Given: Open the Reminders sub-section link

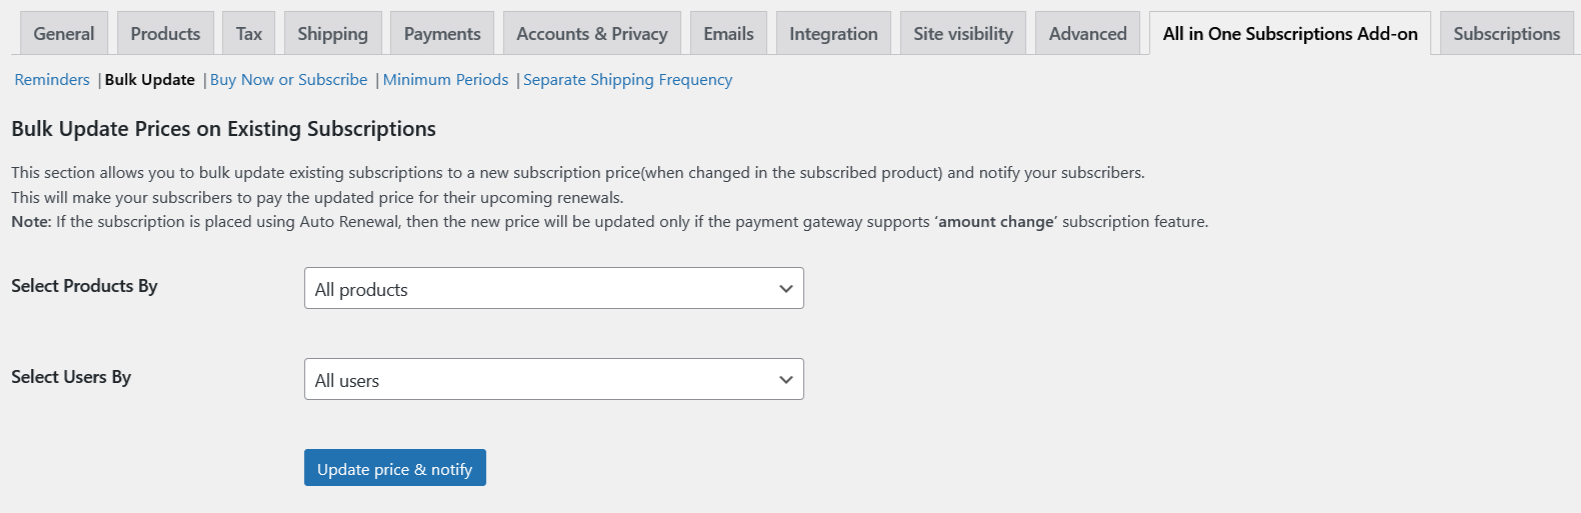Looking at the screenshot, I should point(52,80).
